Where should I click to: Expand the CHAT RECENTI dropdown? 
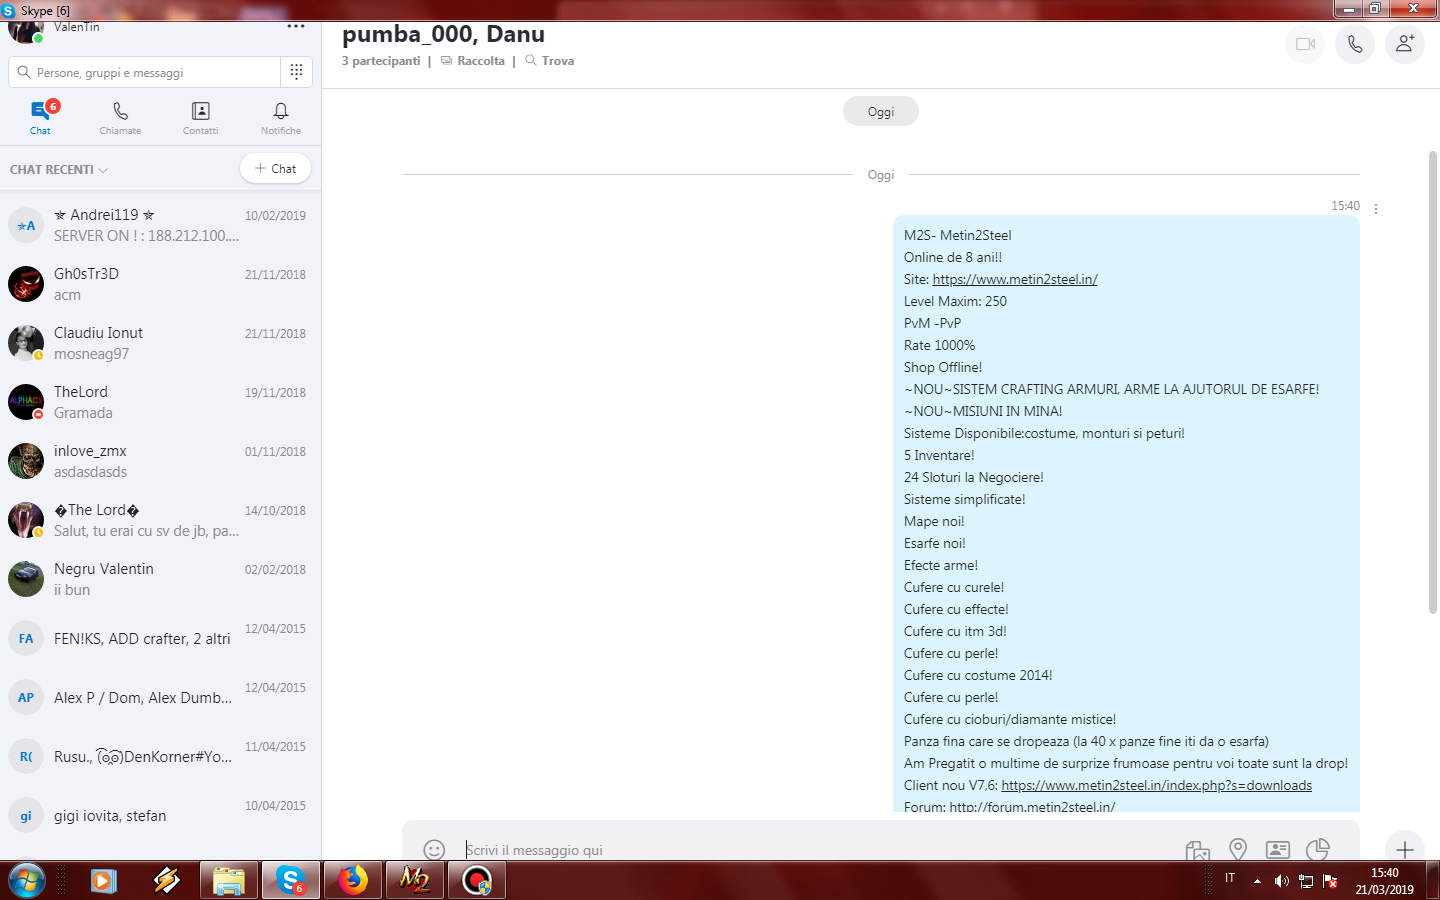59,170
